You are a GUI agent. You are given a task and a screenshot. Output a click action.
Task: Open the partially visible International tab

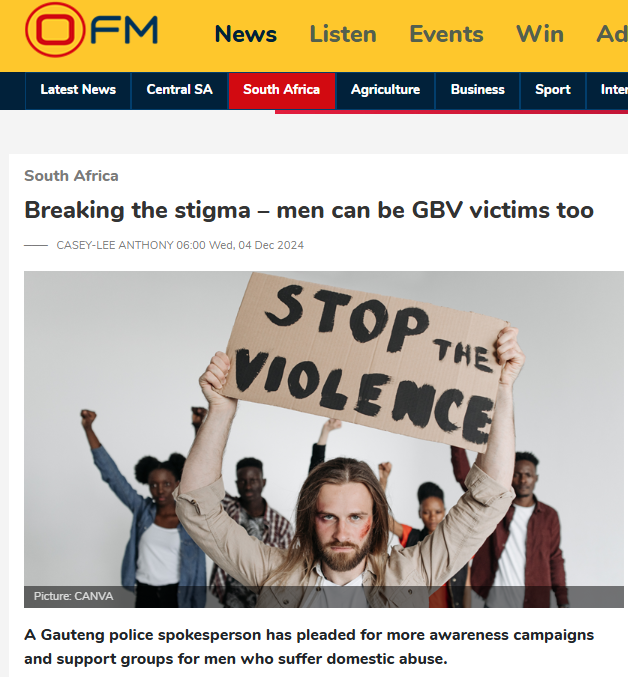[x=608, y=90]
